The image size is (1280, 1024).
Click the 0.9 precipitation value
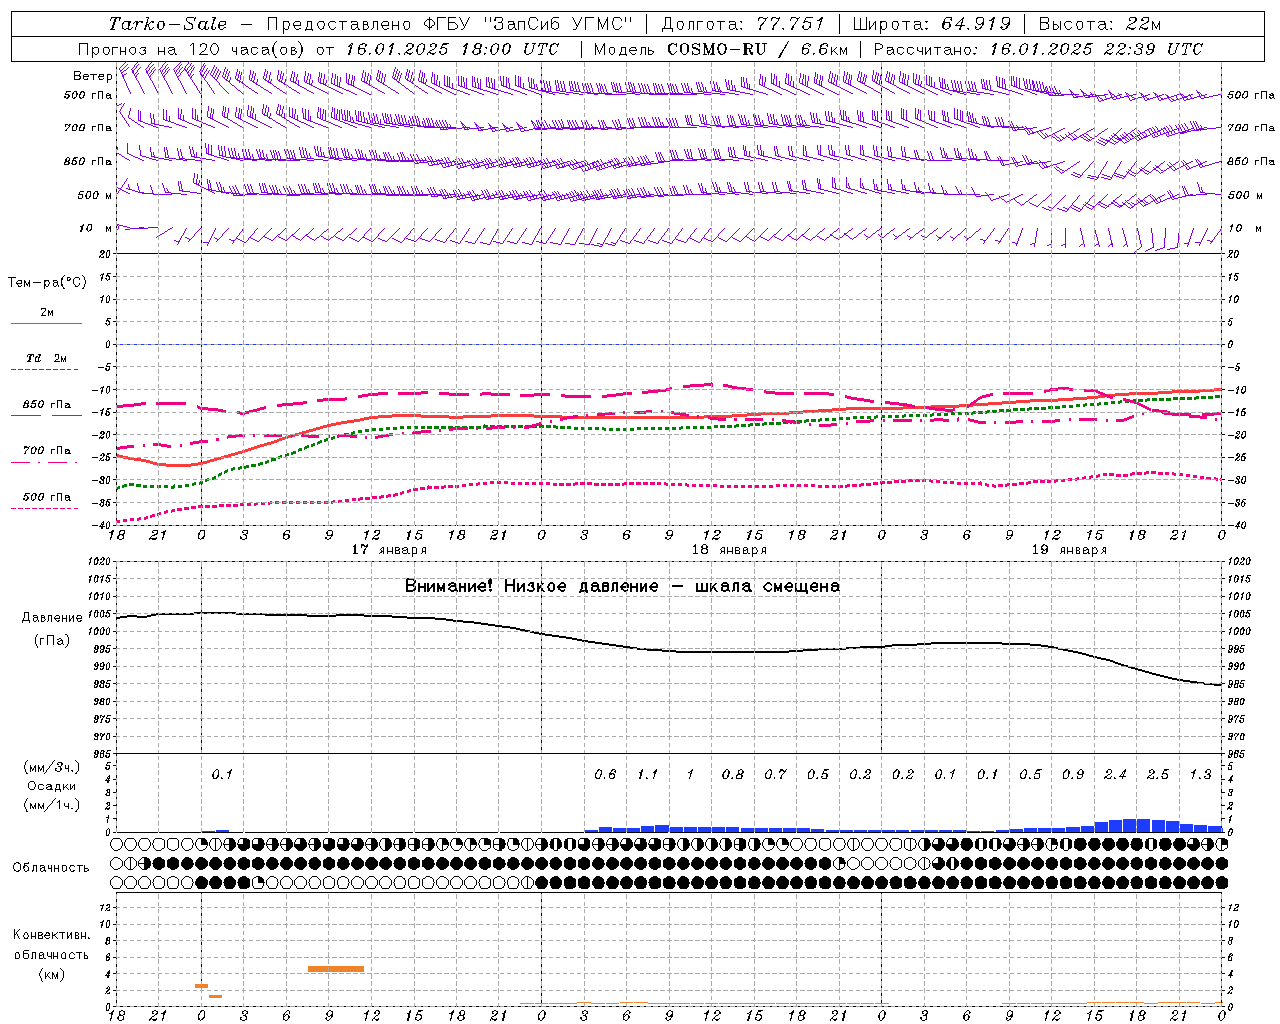pyautogui.click(x=1073, y=775)
